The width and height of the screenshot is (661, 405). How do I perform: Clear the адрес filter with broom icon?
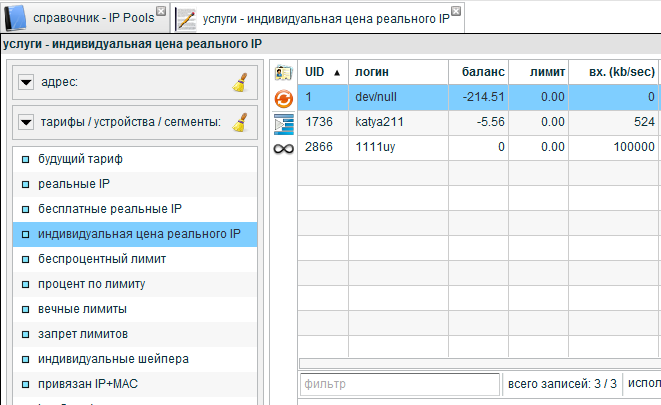[x=238, y=83]
